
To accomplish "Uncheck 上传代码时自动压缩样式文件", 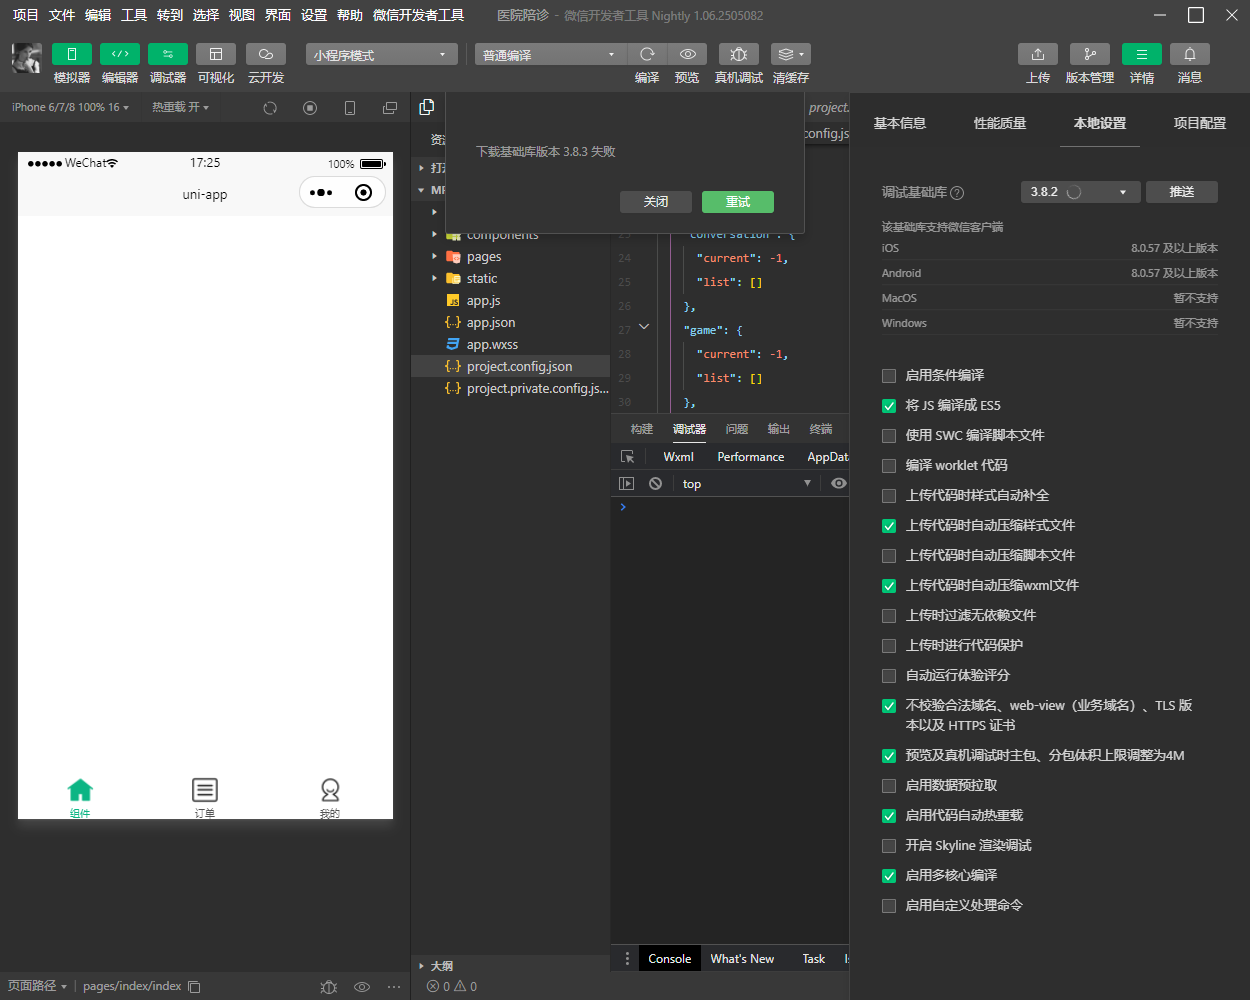I will pyautogui.click(x=889, y=526).
